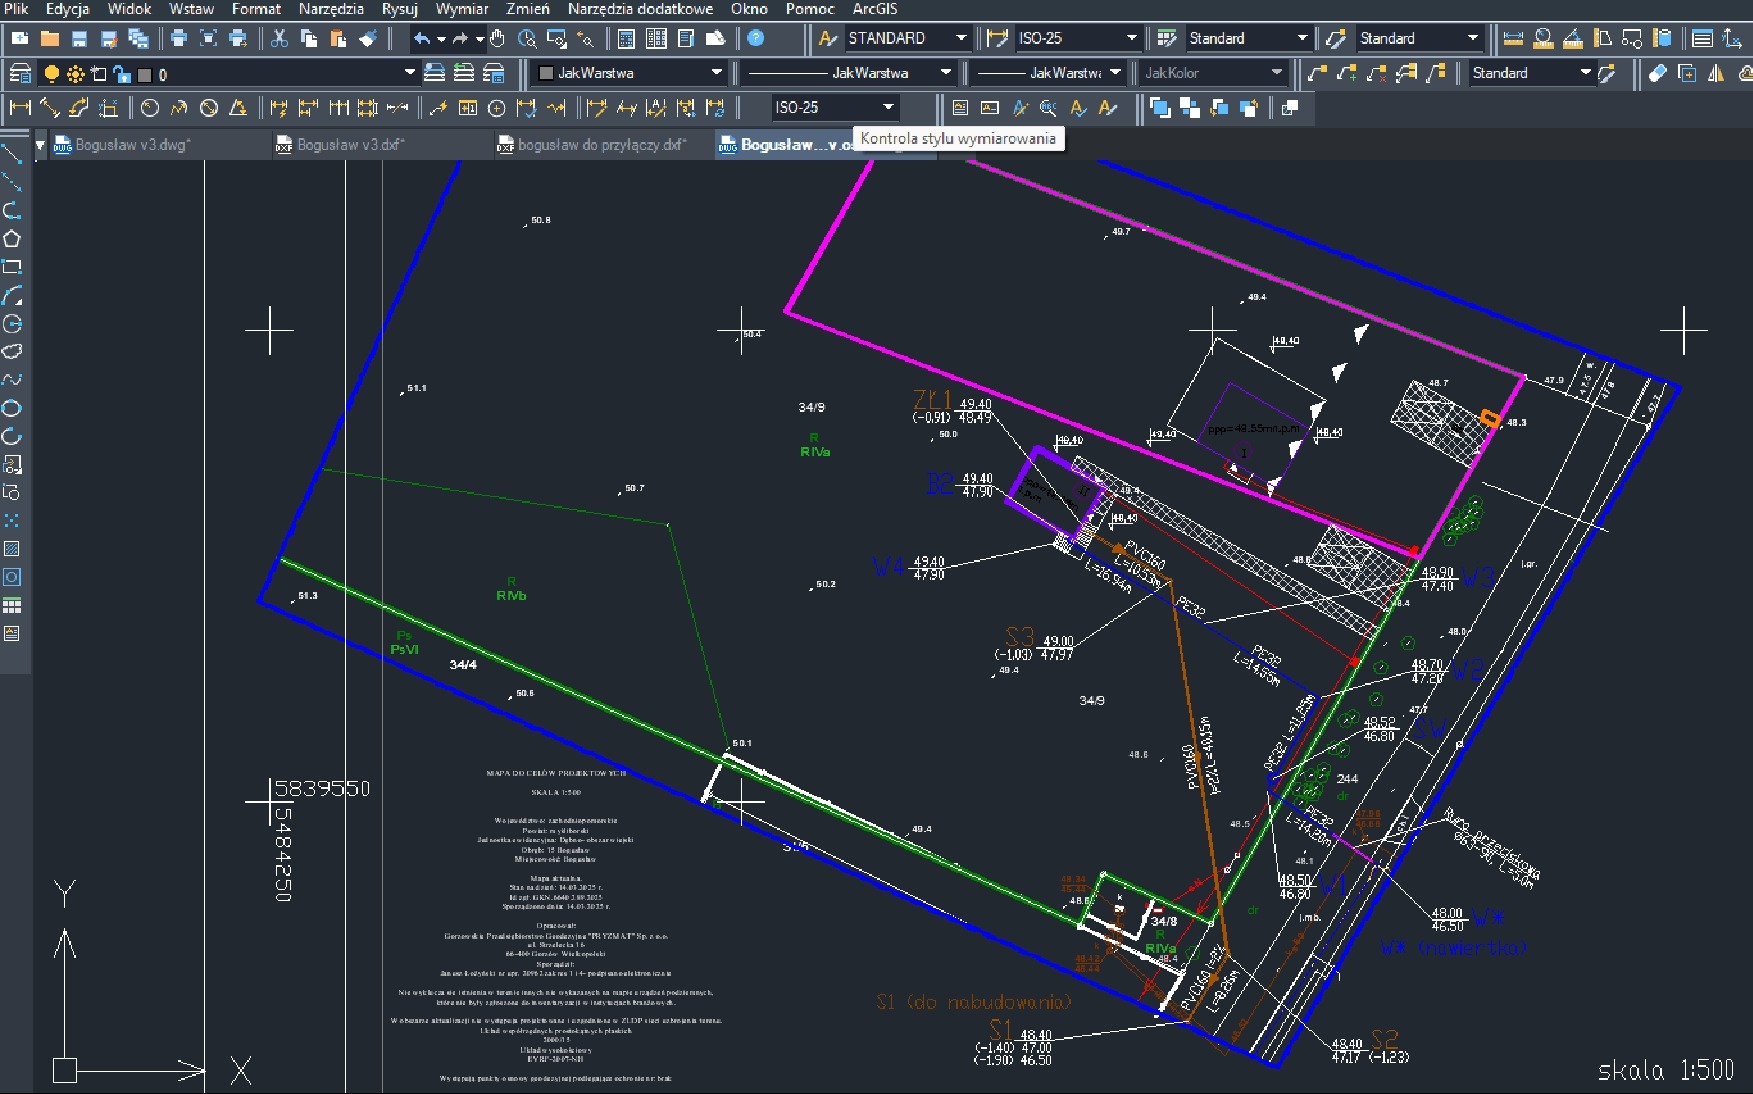The image size is (1753, 1094).
Task: Cut selection with the scissors icon
Action: click(278, 40)
